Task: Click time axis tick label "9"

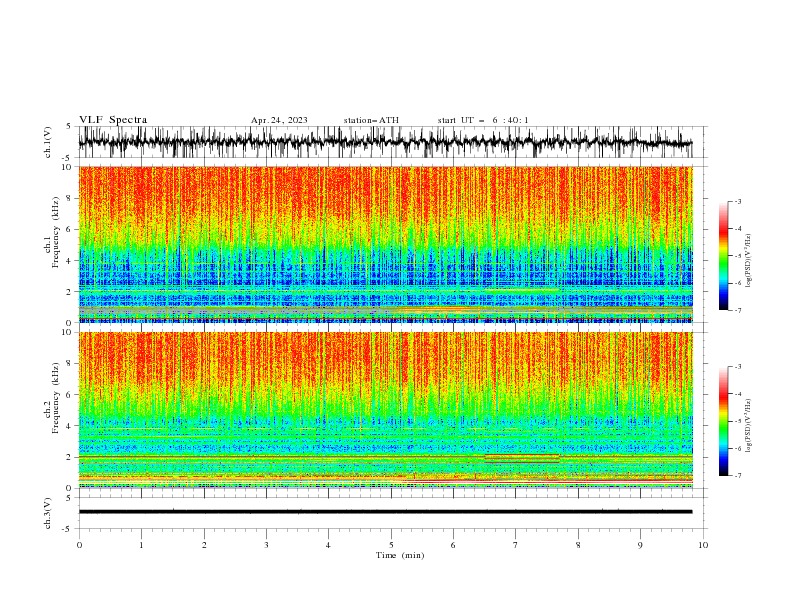Action: coord(640,545)
